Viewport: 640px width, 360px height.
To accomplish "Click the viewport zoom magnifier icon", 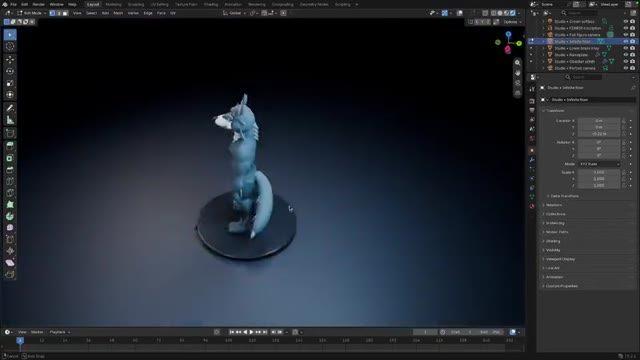I will click(x=518, y=62).
